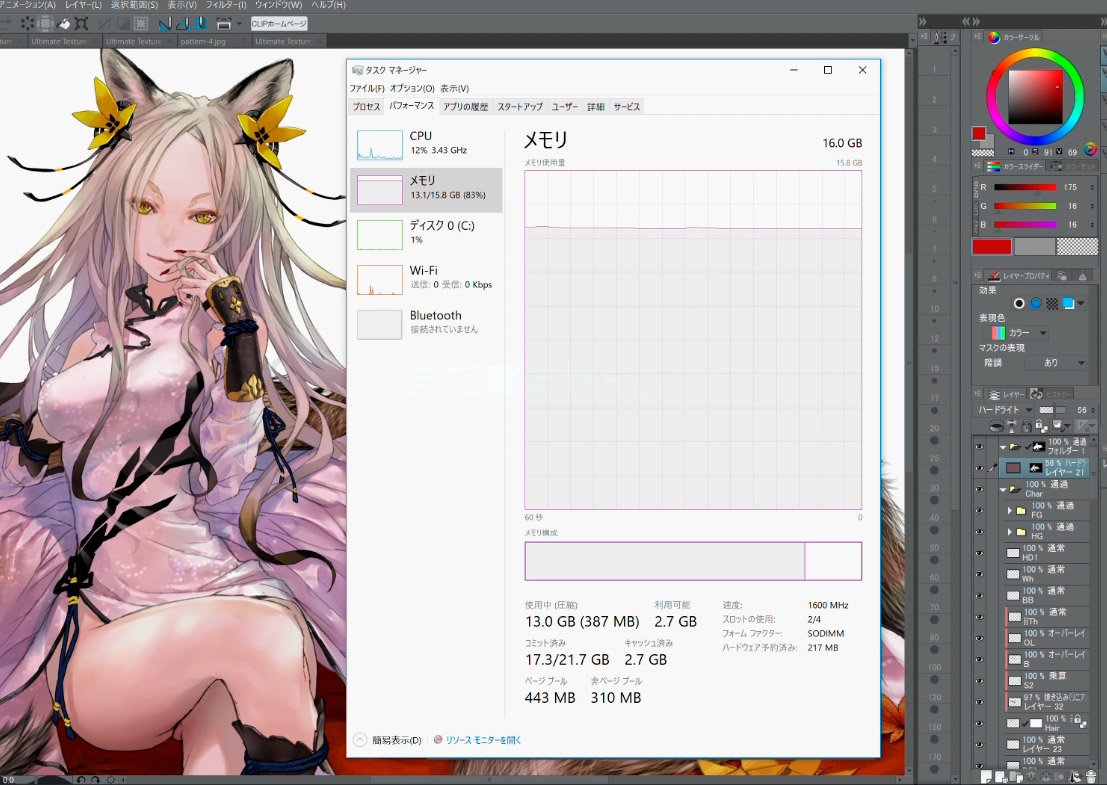Open the フィルター(I) menu in Clip Studio
The width and height of the screenshot is (1107, 785).
pos(226,5)
